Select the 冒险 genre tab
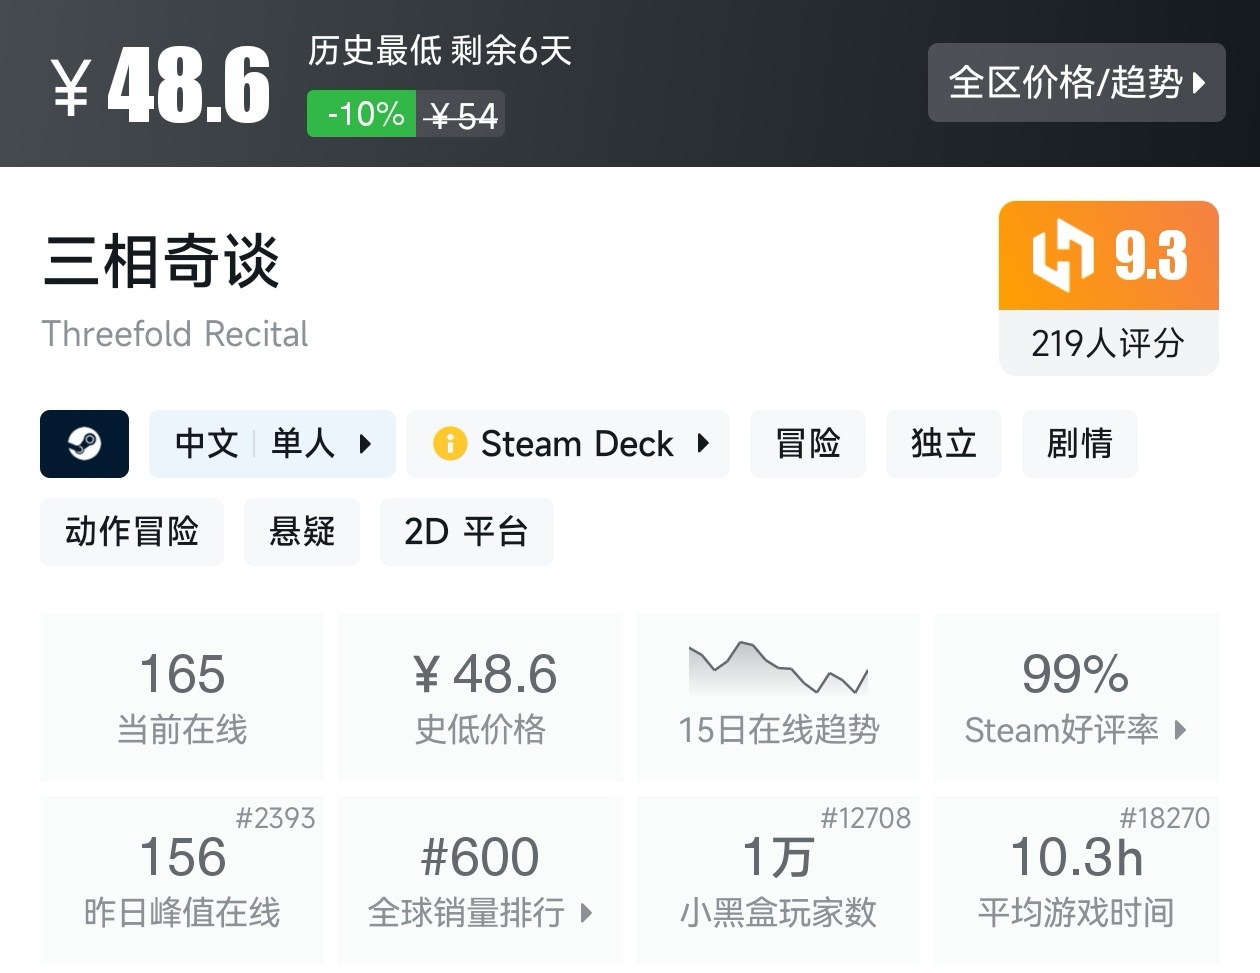The image size is (1260, 973). tap(807, 444)
